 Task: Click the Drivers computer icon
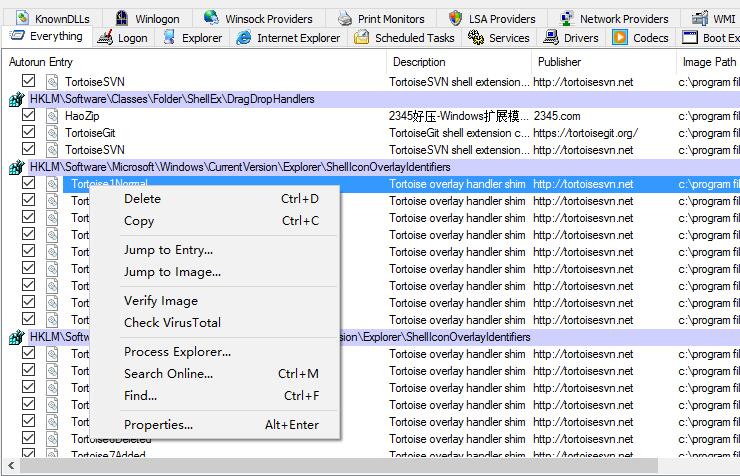pyautogui.click(x=551, y=37)
